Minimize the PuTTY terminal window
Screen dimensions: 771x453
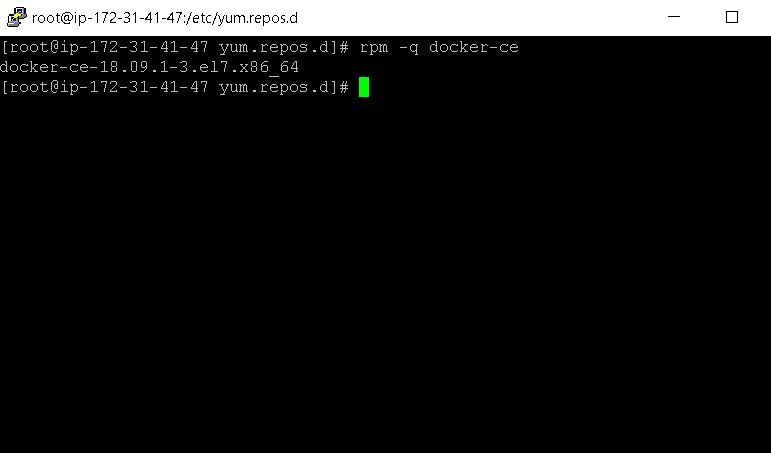[x=674, y=17]
